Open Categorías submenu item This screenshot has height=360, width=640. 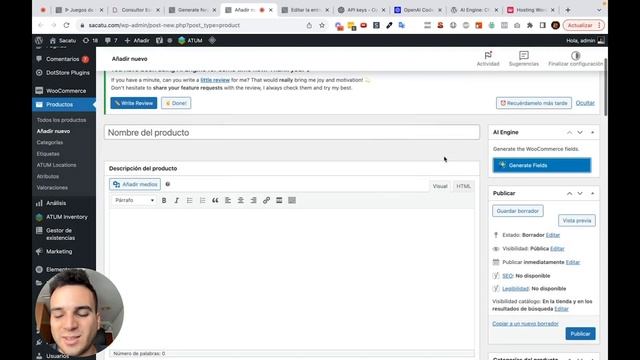point(50,142)
